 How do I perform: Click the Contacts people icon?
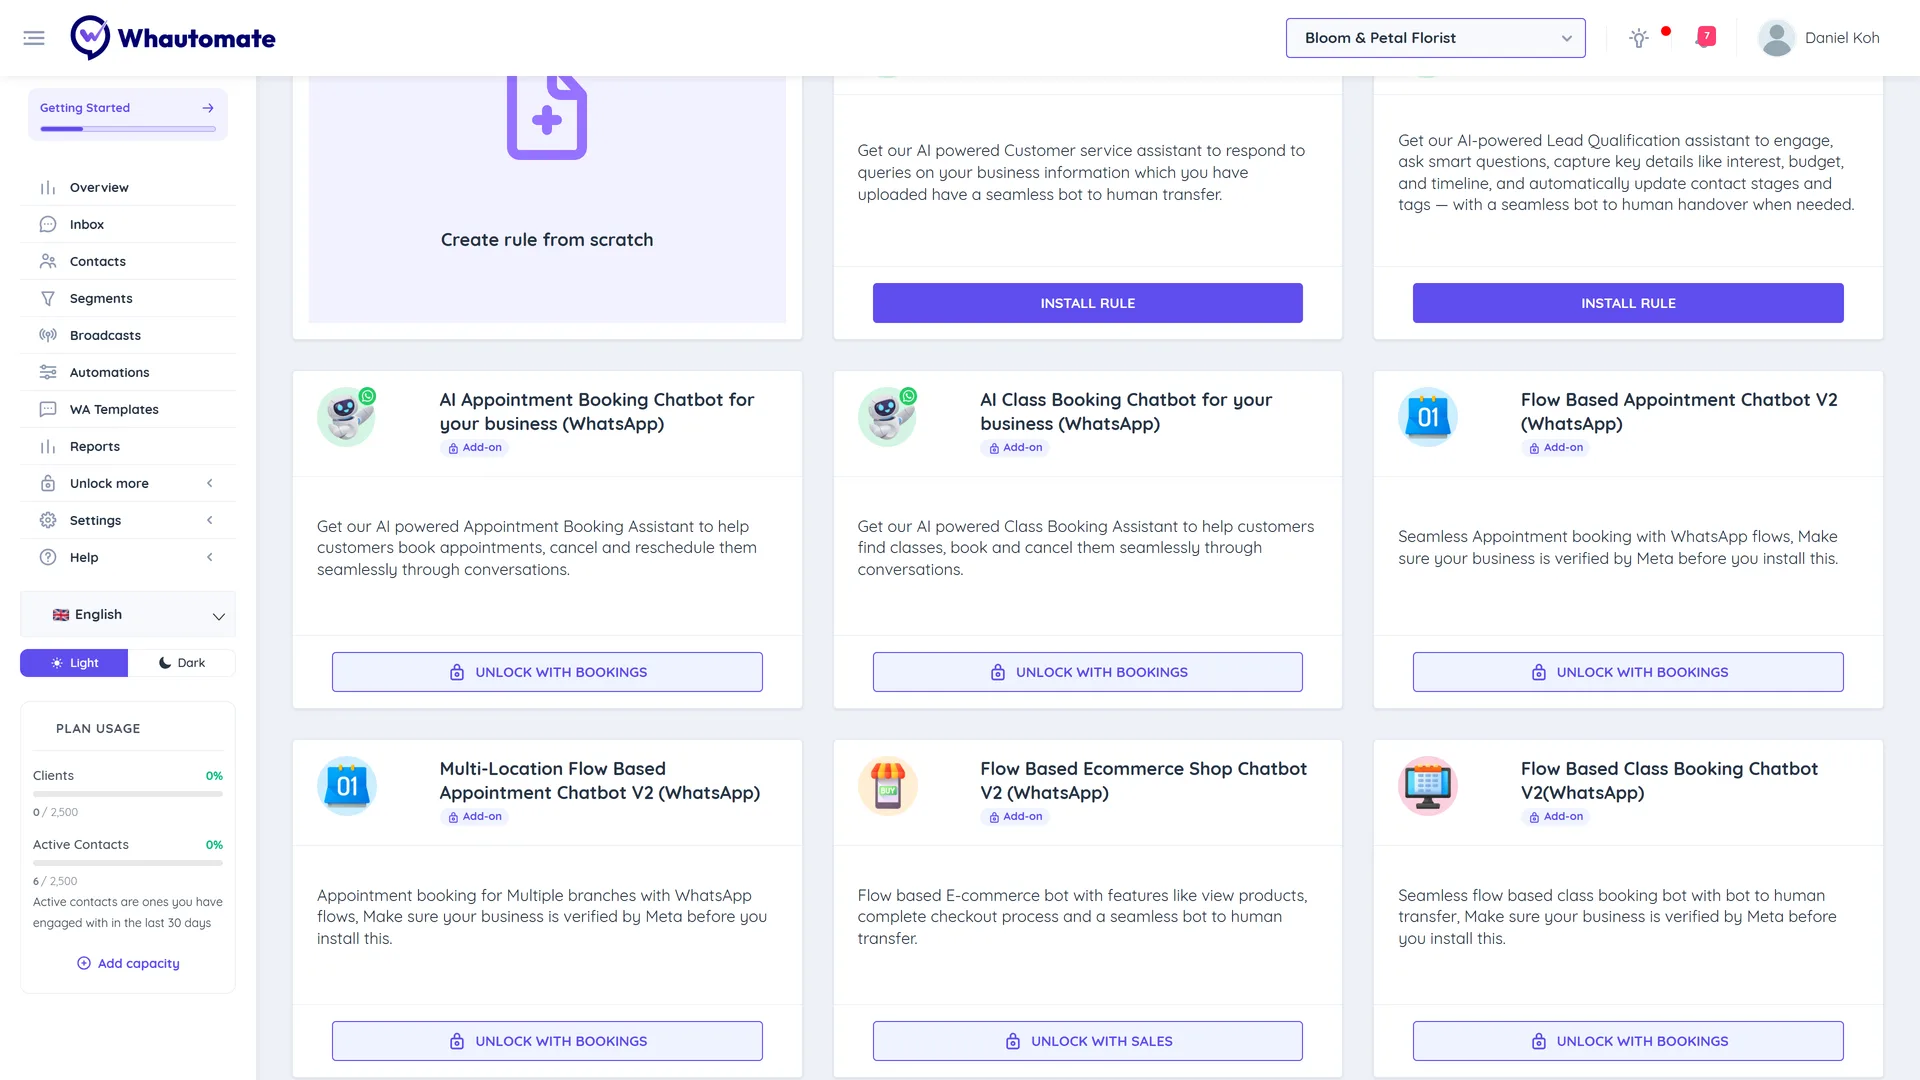coord(48,262)
